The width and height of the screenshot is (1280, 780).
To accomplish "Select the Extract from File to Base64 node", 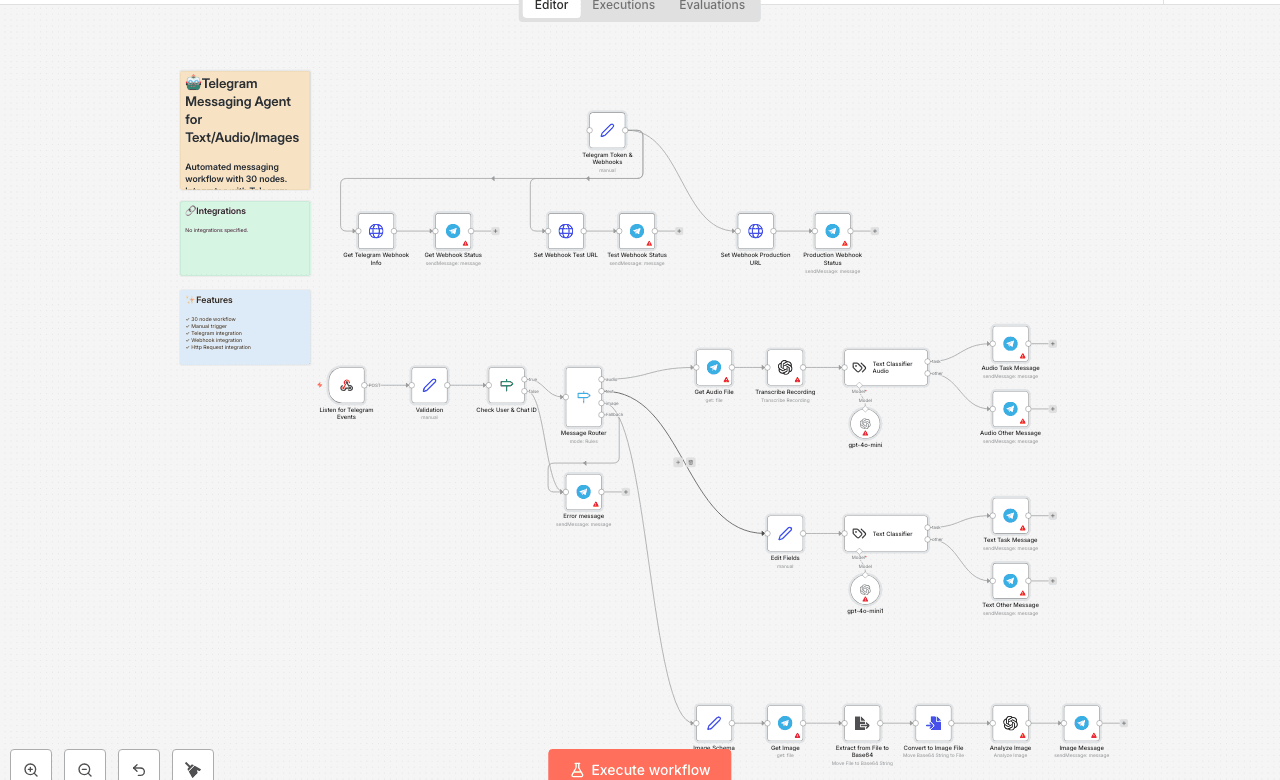I will (862, 723).
